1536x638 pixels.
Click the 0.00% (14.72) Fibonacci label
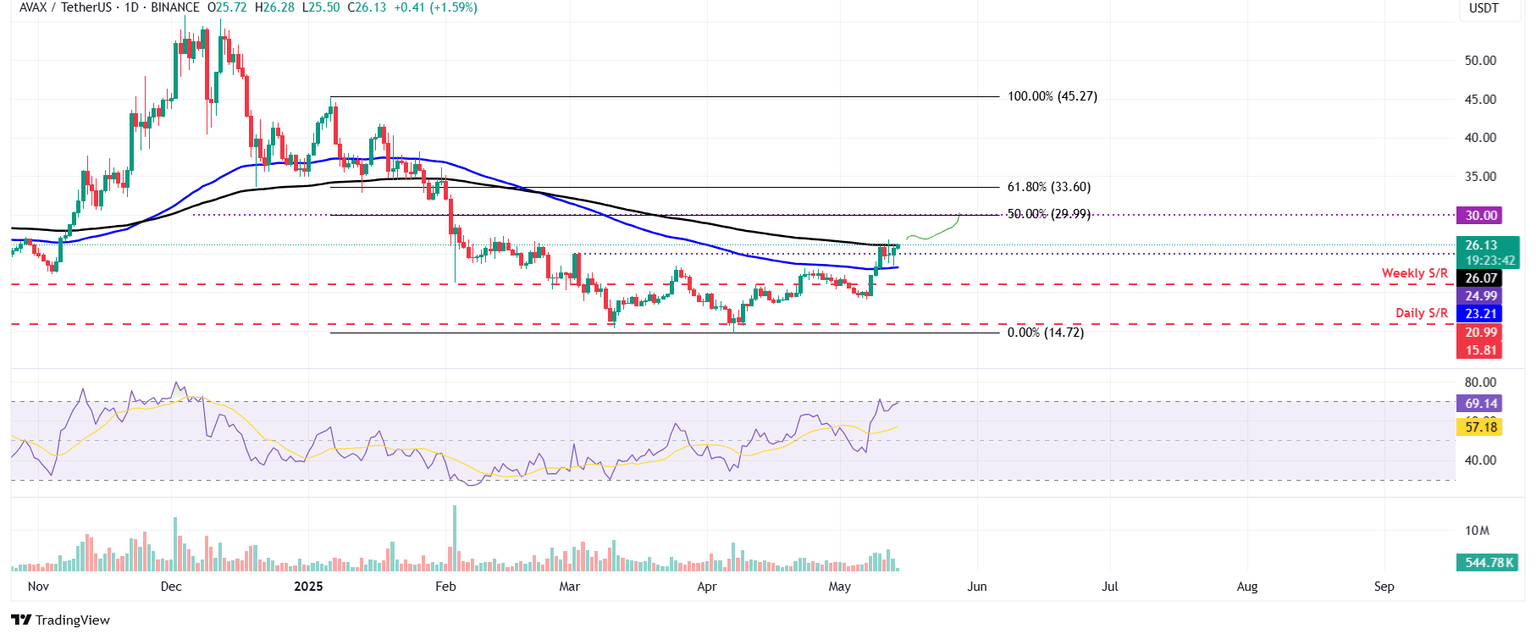[x=1044, y=333]
